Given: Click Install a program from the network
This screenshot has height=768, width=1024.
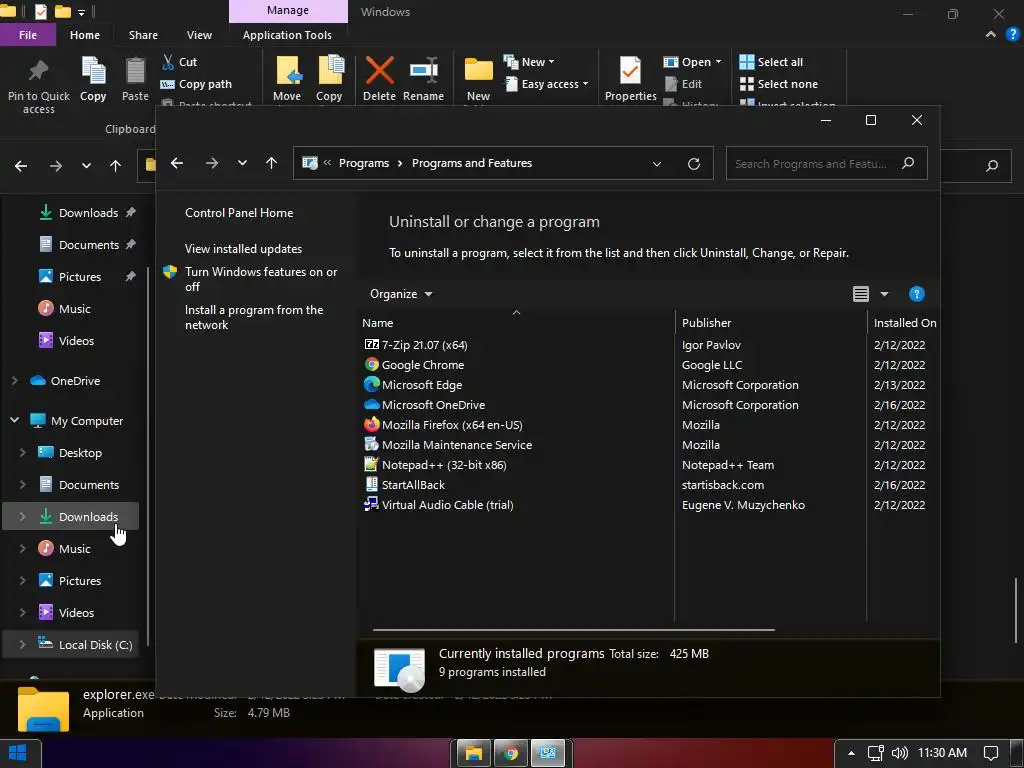Looking at the screenshot, I should click(x=254, y=317).
